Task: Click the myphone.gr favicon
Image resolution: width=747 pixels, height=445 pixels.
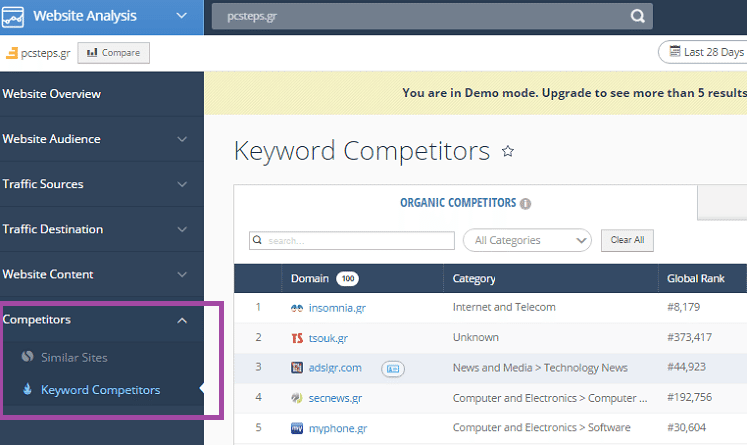Action: pyautogui.click(x=297, y=428)
